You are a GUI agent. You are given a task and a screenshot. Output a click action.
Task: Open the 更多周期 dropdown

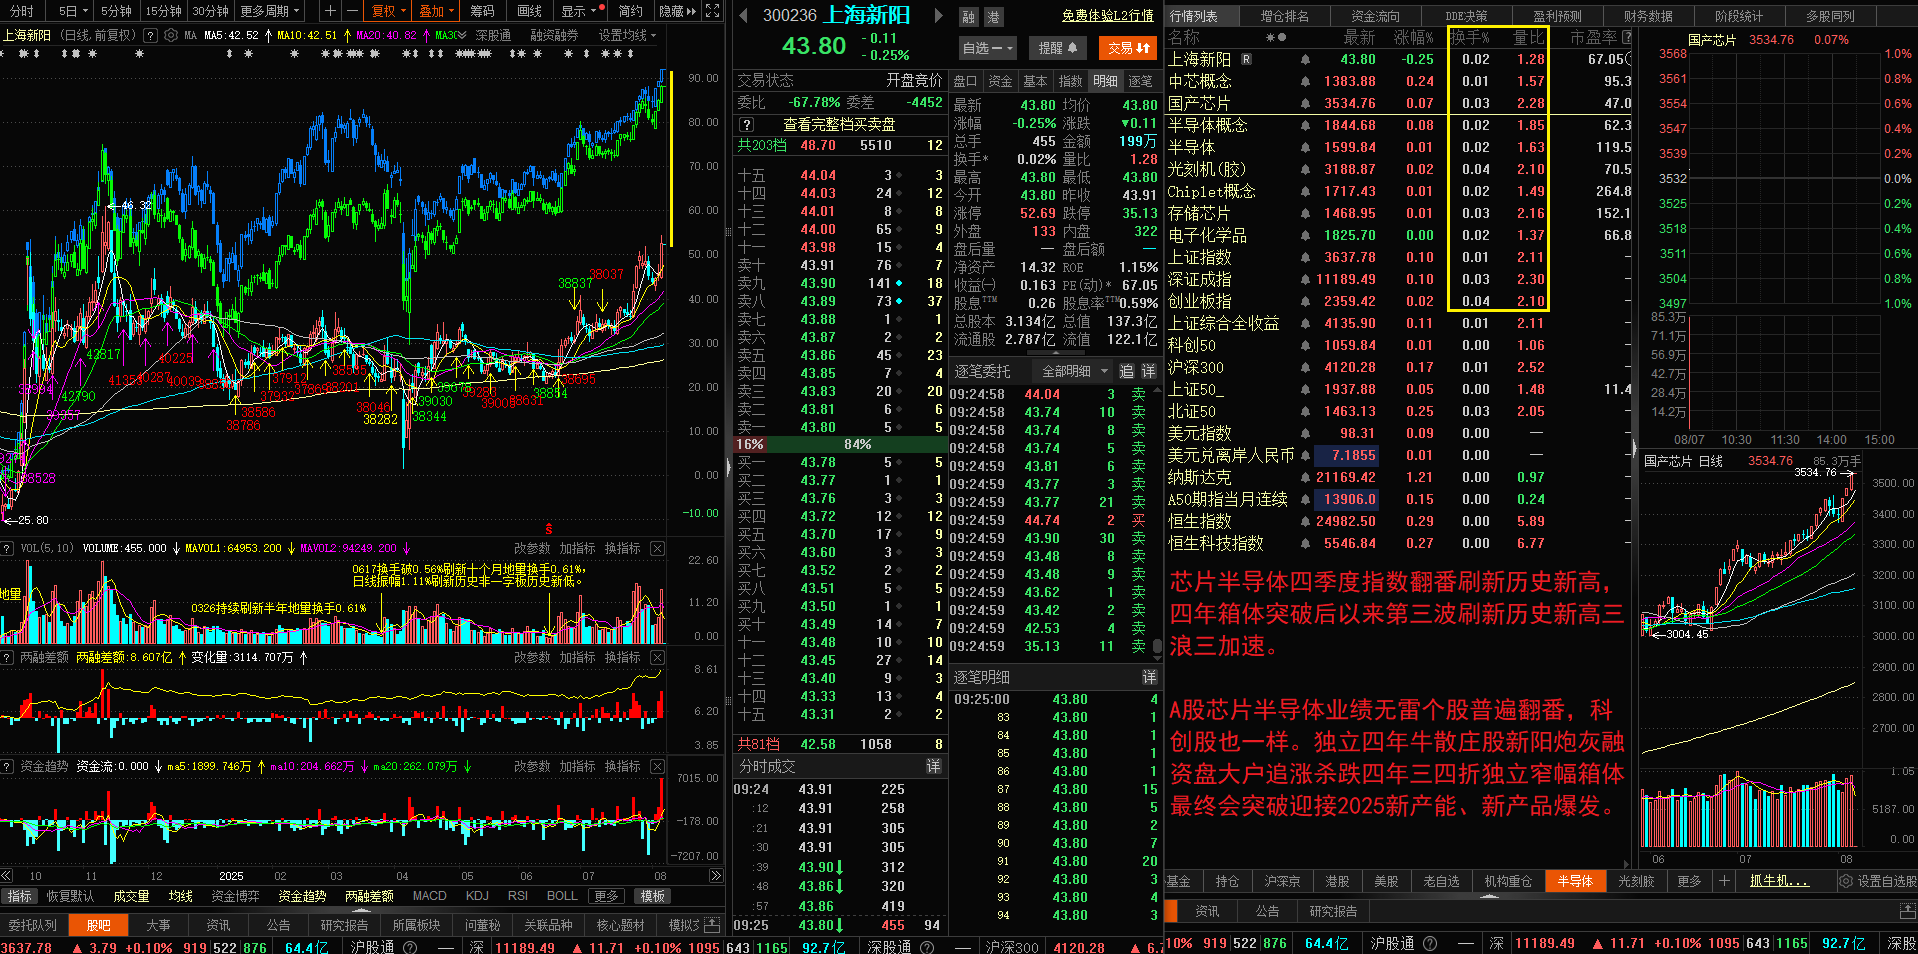point(269,11)
